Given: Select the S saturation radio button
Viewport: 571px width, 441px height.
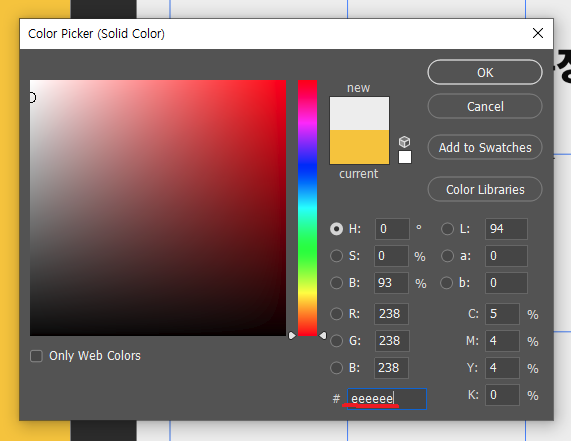Looking at the screenshot, I should pyautogui.click(x=336, y=256).
